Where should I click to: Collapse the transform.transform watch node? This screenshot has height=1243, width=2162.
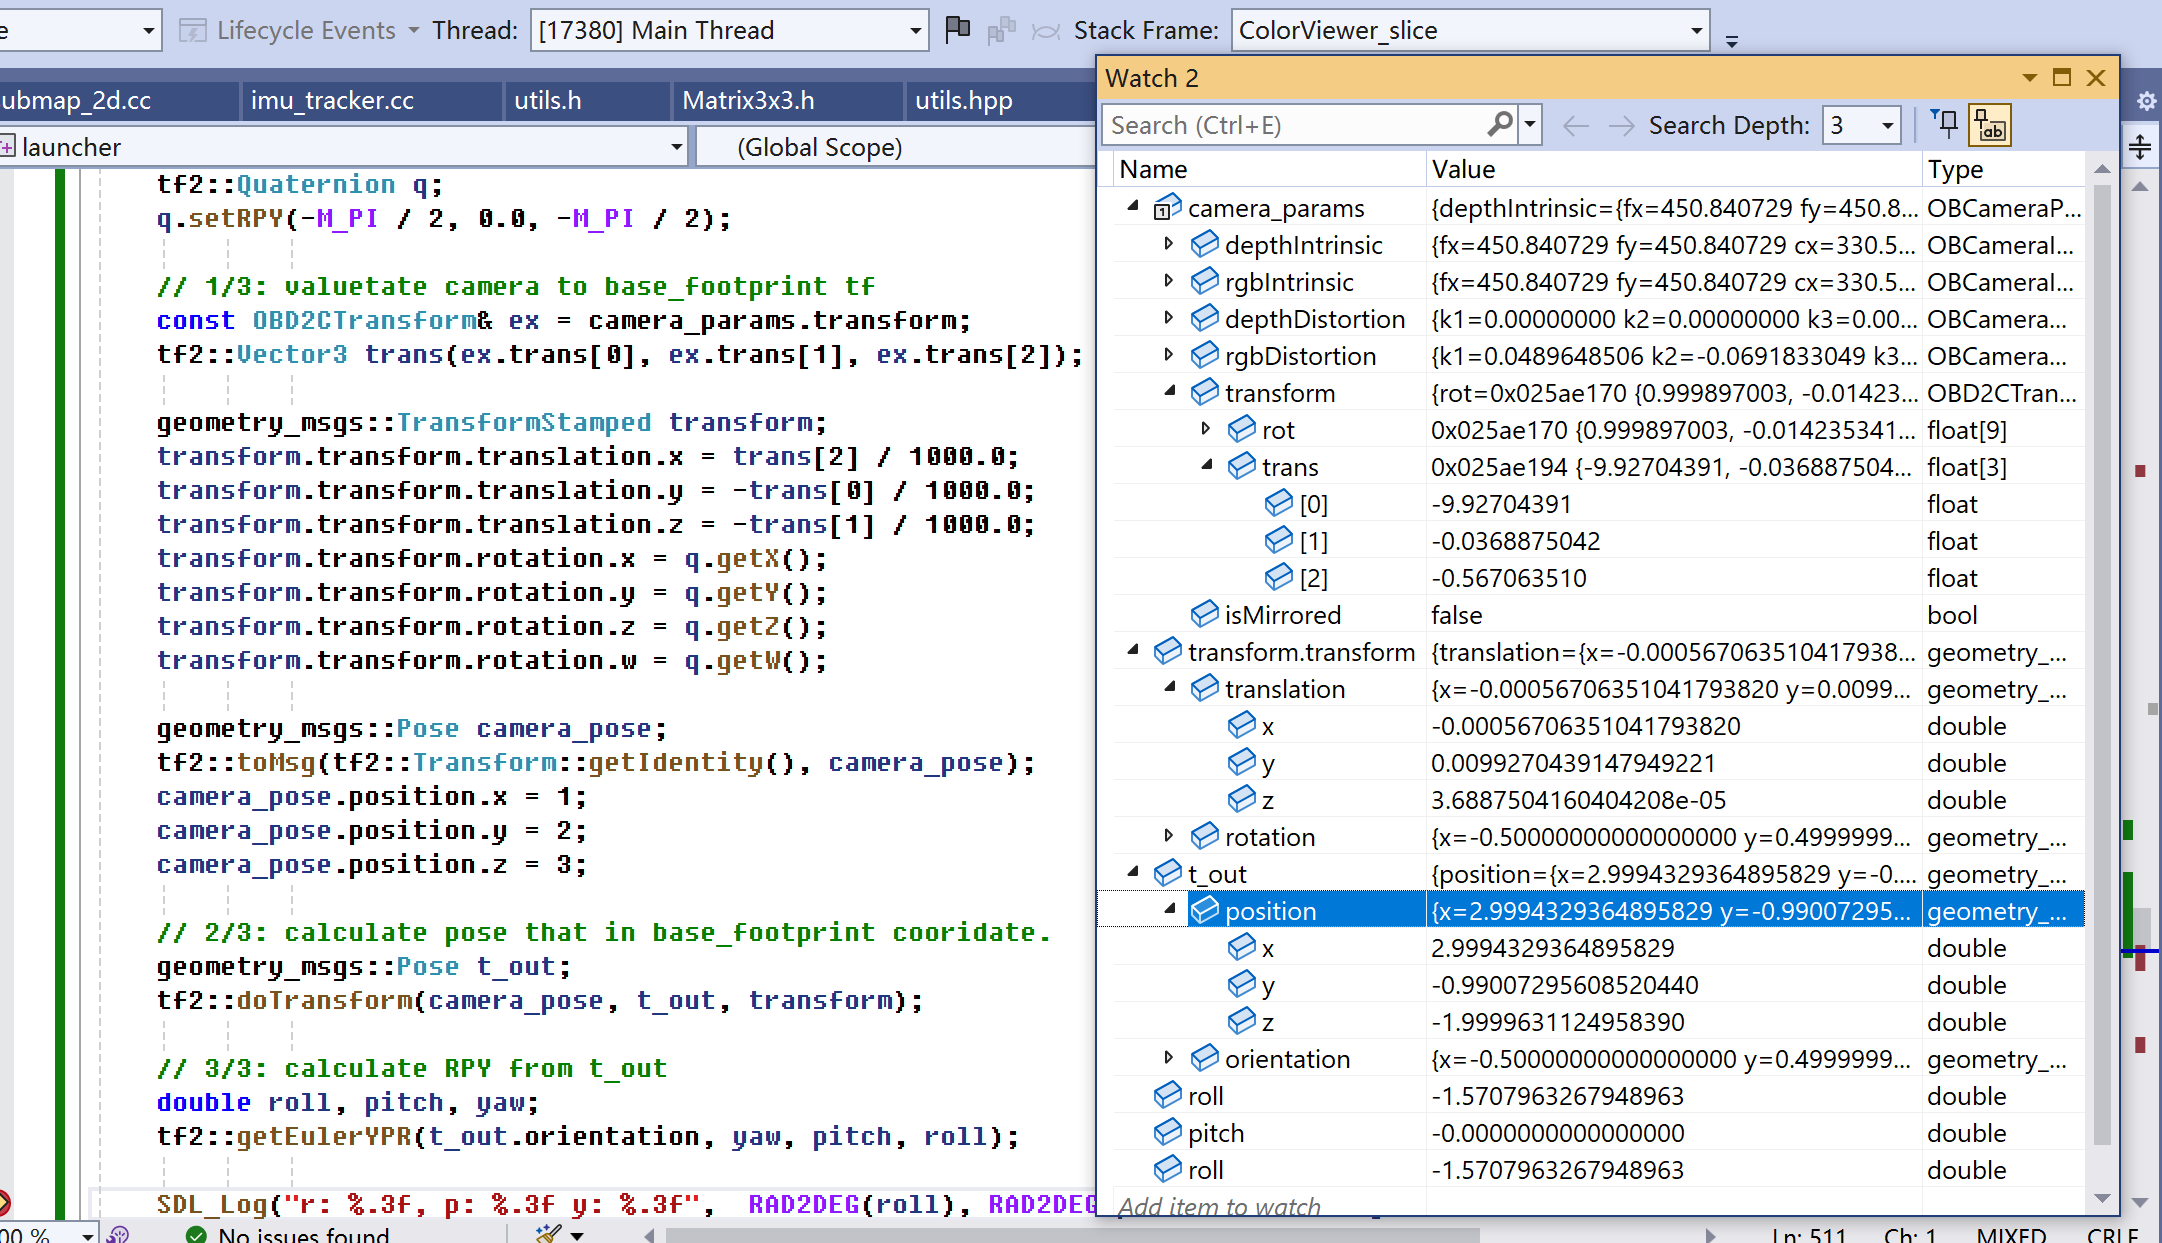coord(1133,651)
